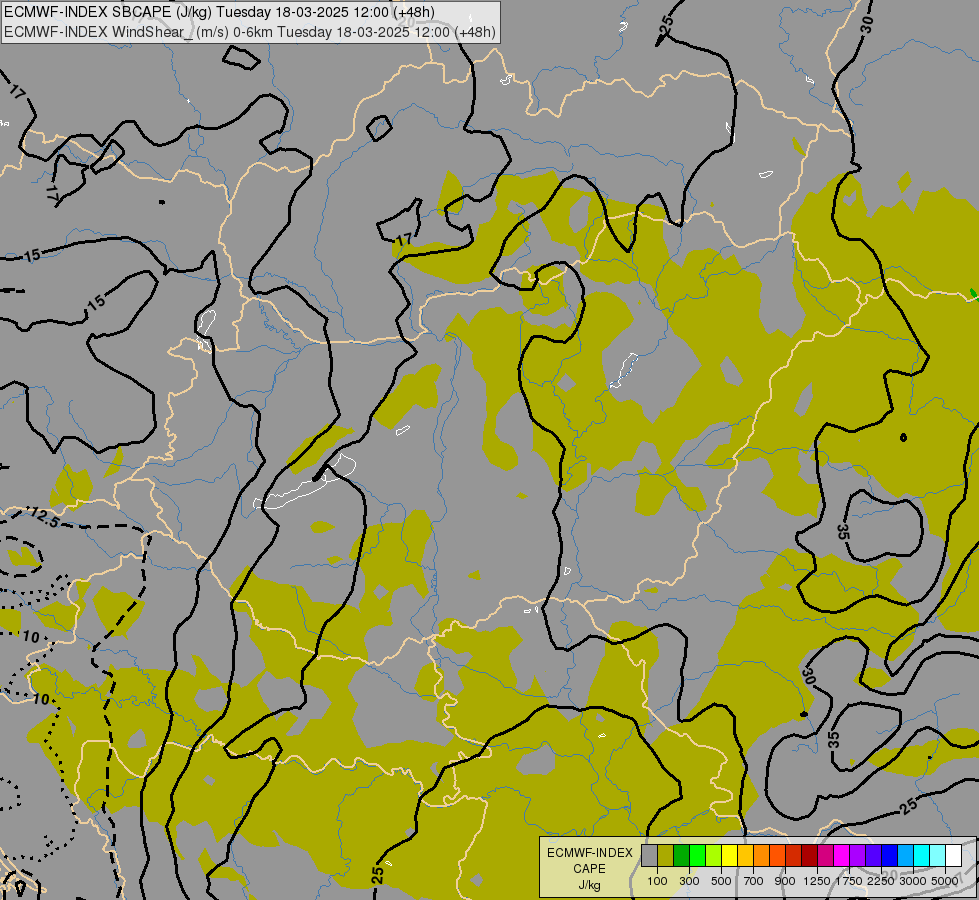Click the gray swatch in the CAPE legend
Viewport: 979px width, 900px height.
(649, 855)
